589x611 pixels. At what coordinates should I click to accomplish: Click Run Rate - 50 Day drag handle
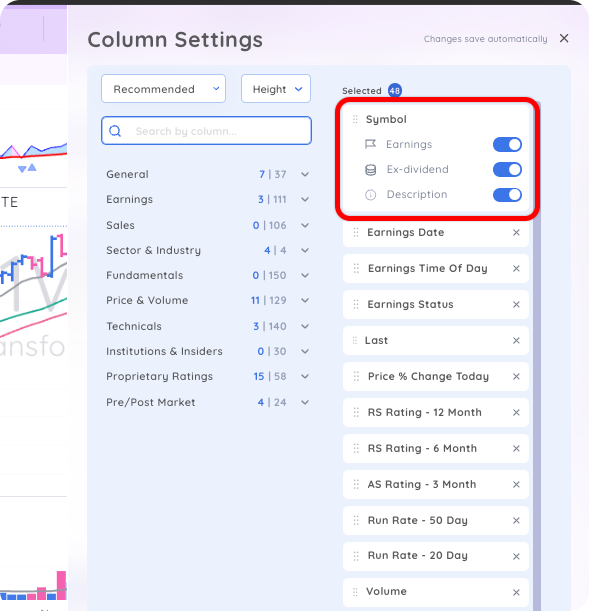click(356, 520)
